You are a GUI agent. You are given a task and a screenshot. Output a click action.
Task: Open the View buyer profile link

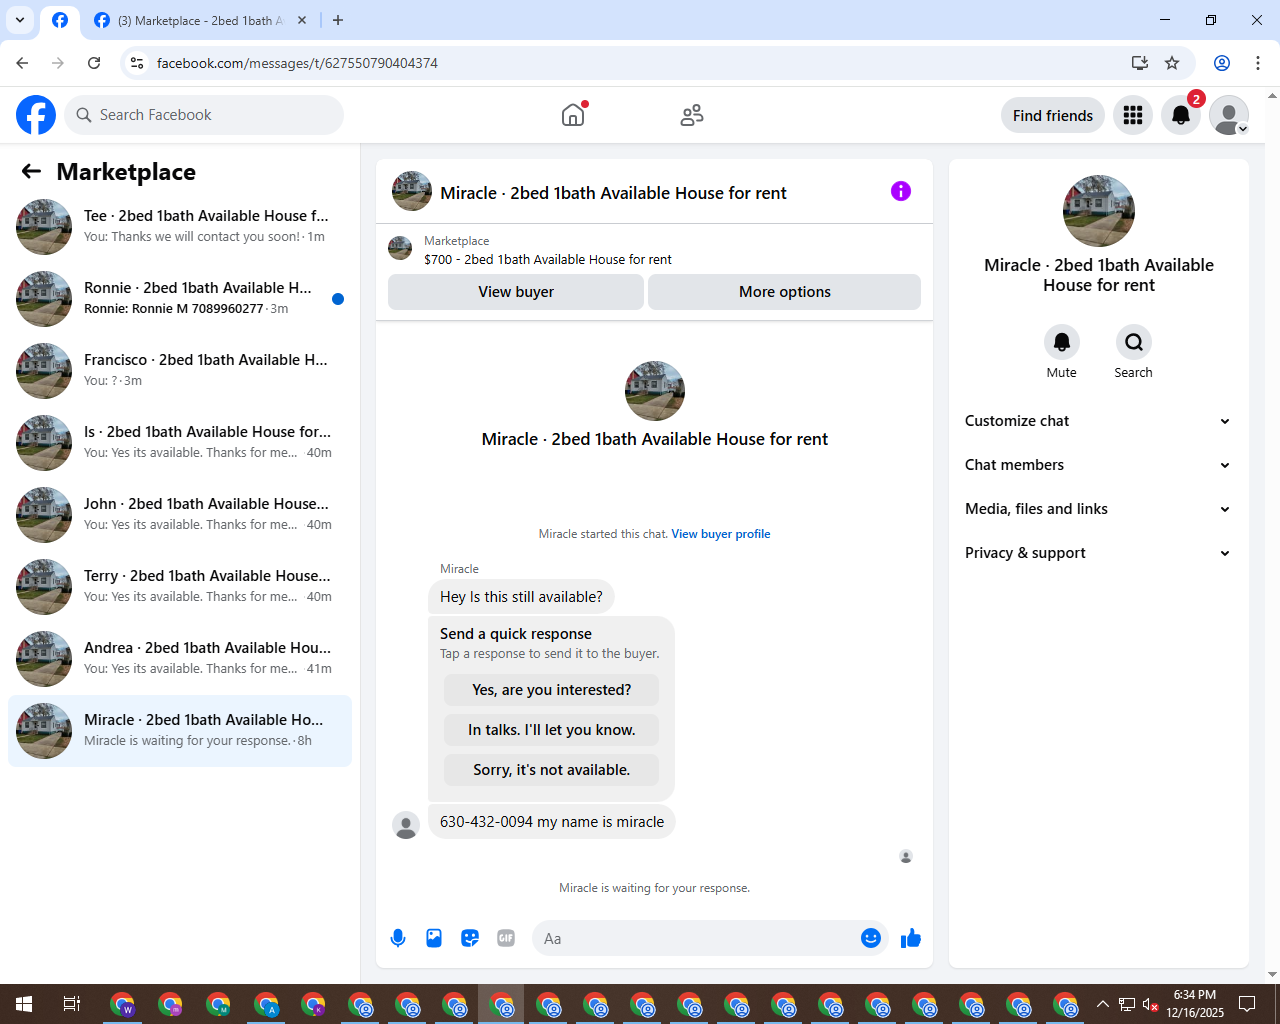721,534
